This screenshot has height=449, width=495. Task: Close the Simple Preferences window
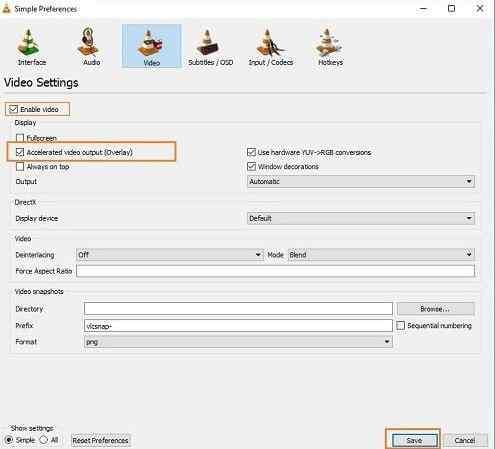tap(480, 8)
